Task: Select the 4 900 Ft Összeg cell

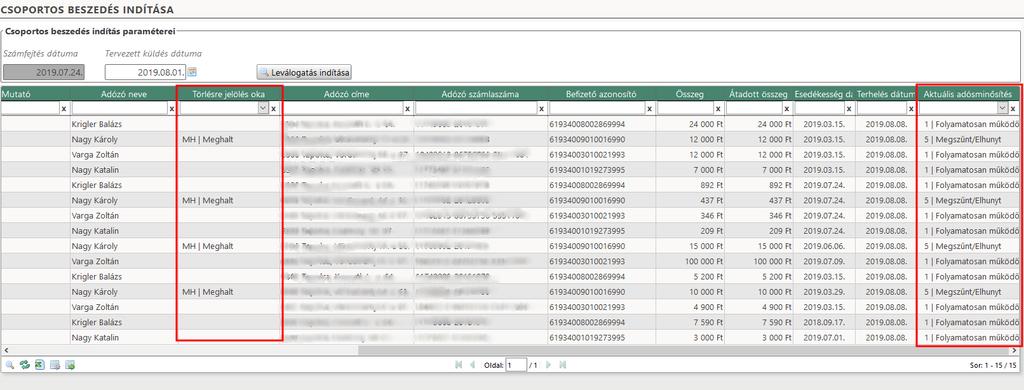Action: 690,308
